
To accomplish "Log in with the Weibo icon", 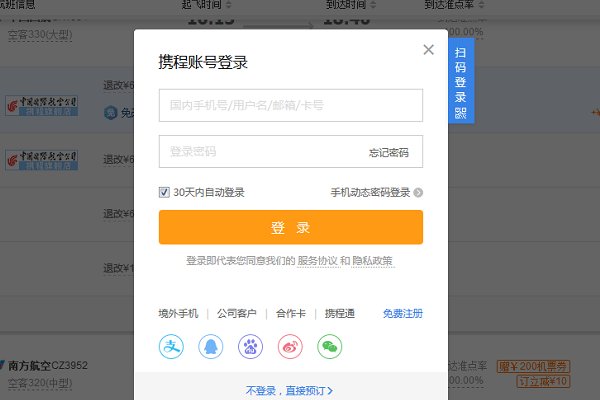I will tap(290, 346).
